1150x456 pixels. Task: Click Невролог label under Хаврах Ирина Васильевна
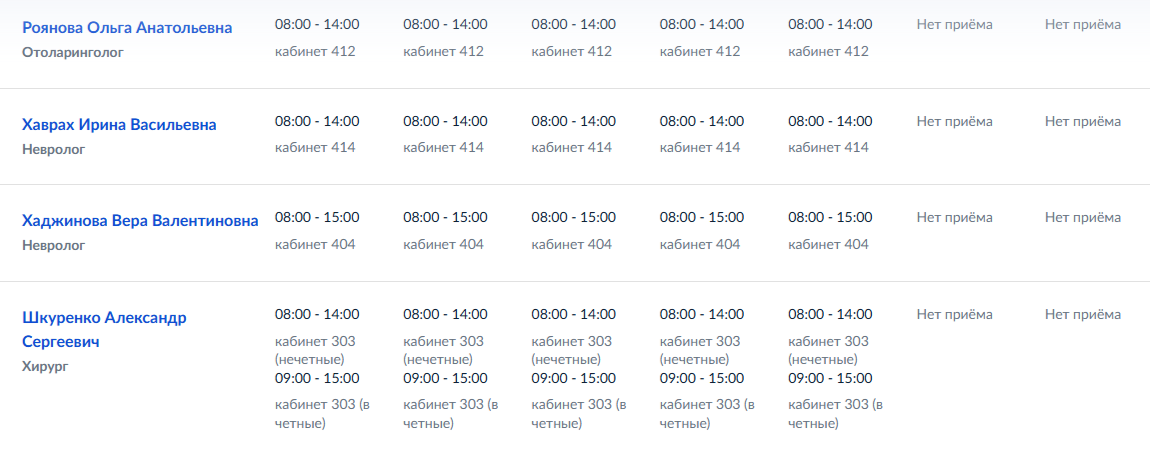pos(54,149)
